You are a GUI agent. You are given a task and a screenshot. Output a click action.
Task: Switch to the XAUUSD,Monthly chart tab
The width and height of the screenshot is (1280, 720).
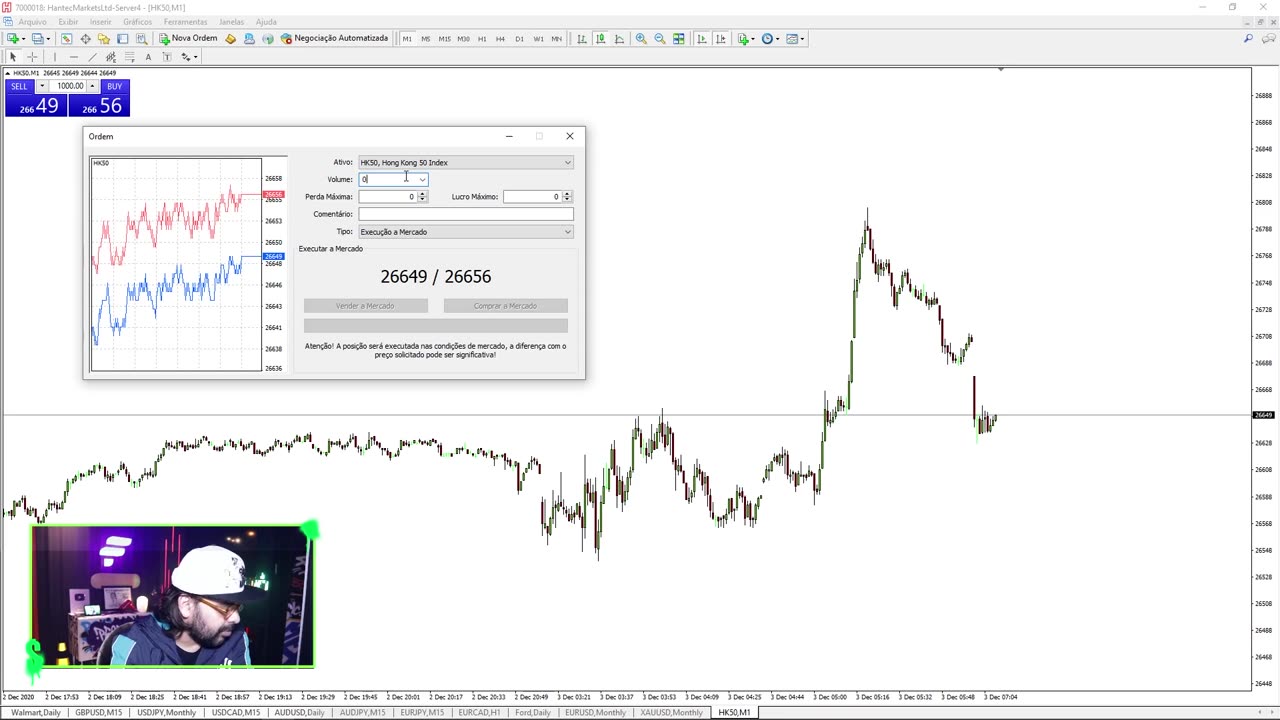(671, 712)
